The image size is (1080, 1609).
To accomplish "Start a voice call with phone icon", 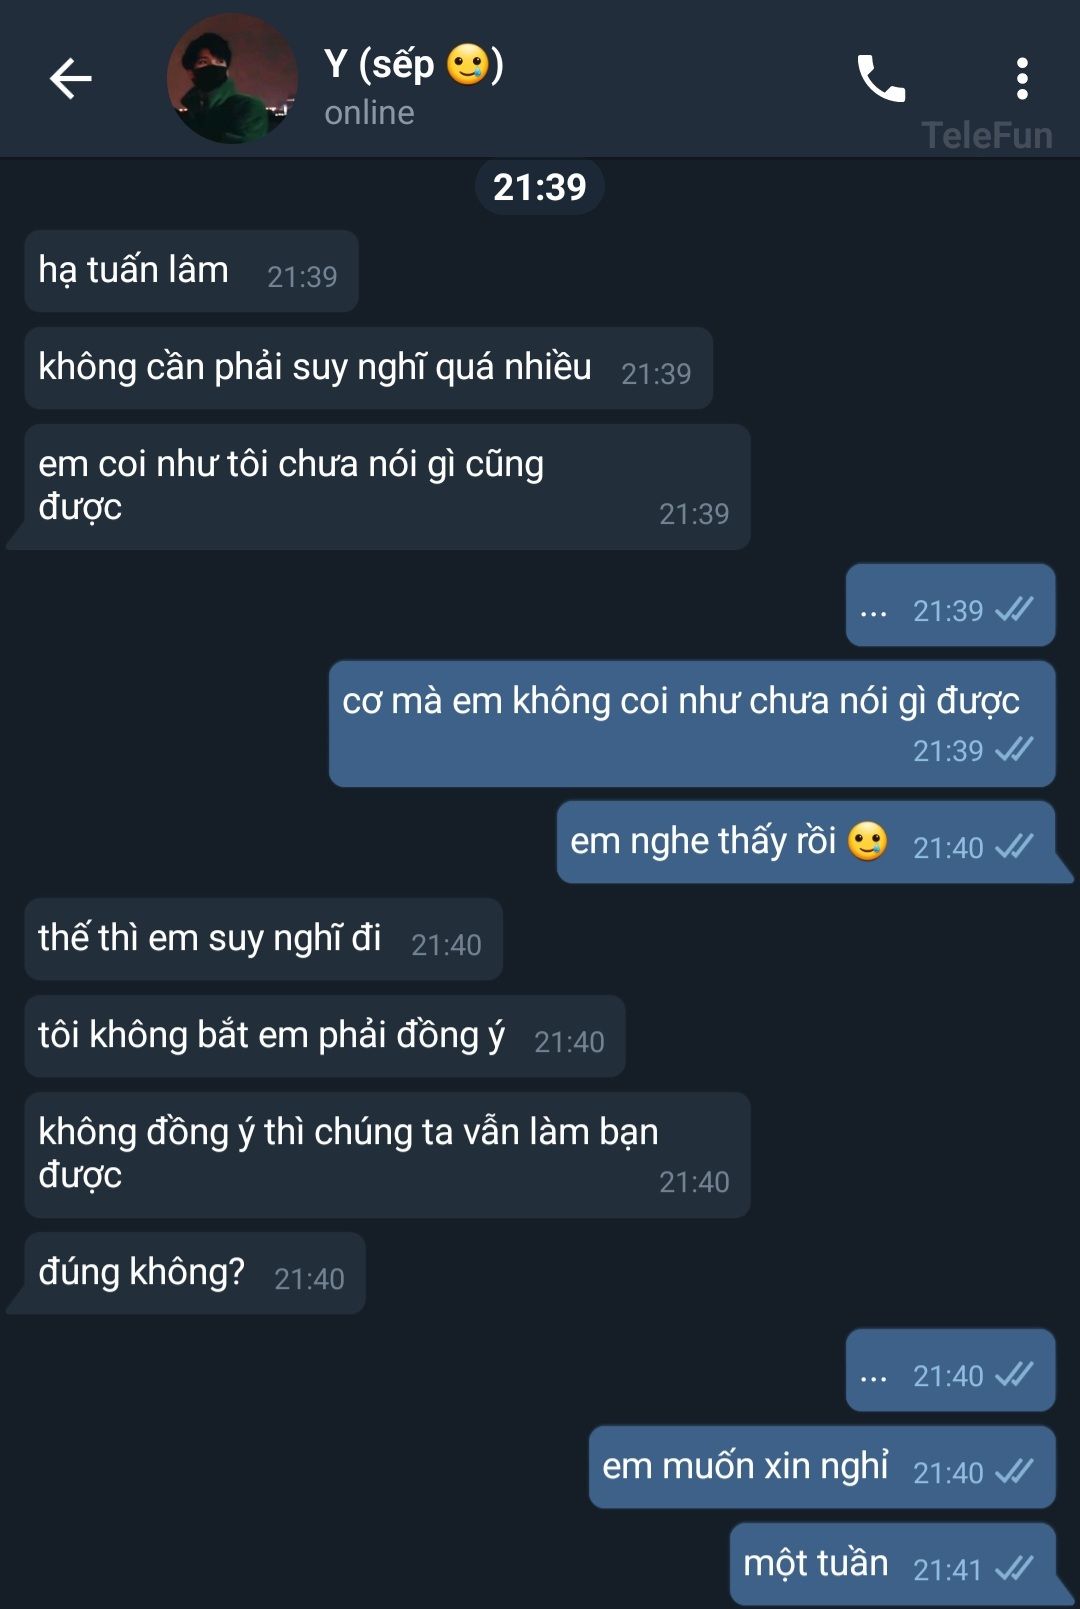I will click(881, 78).
